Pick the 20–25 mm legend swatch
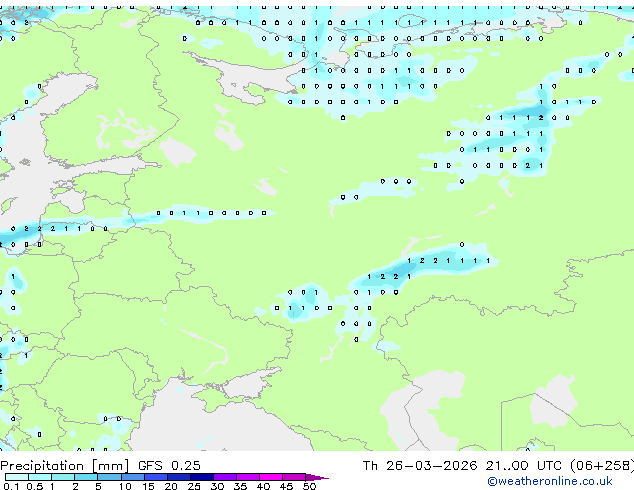This screenshot has width=634, height=490. point(179,477)
